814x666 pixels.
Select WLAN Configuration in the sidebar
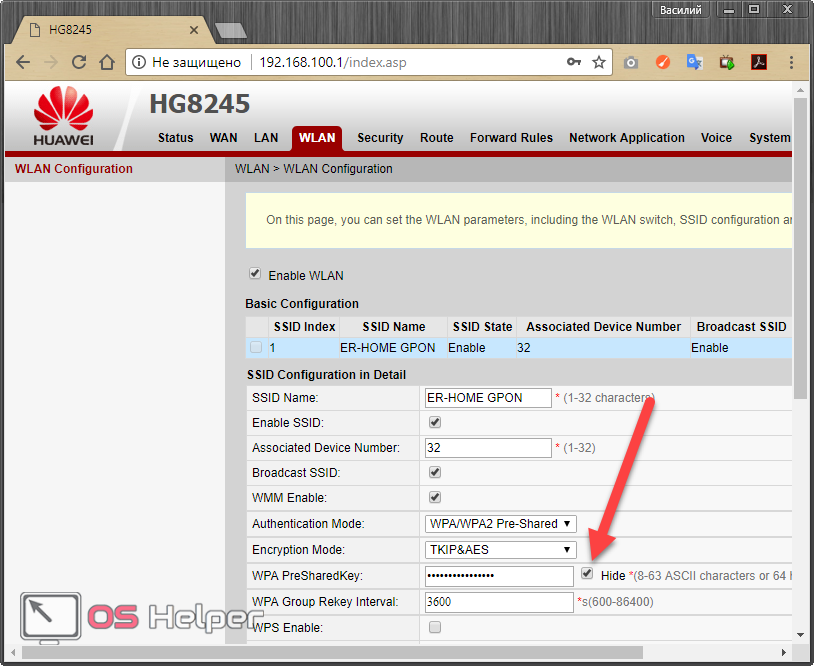(74, 169)
